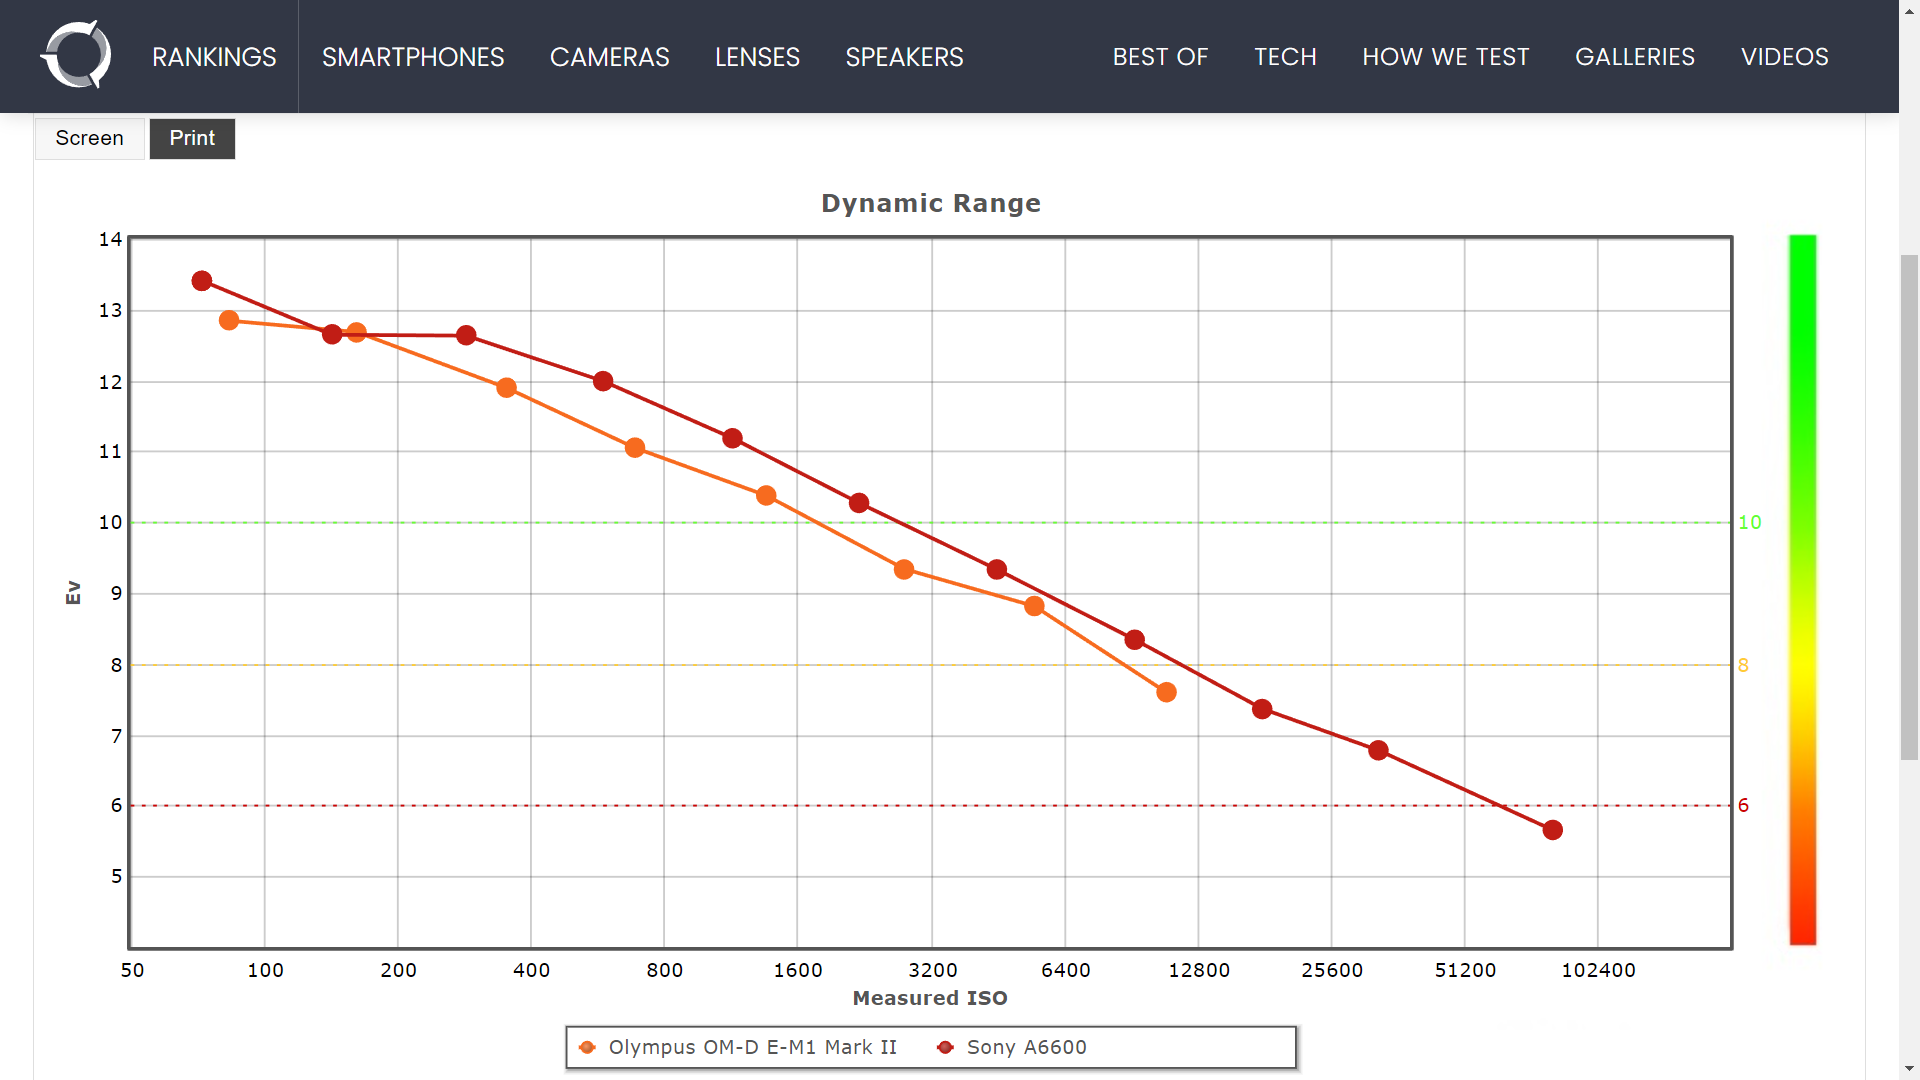
Task: Open the Rankings menu
Action: (214, 57)
